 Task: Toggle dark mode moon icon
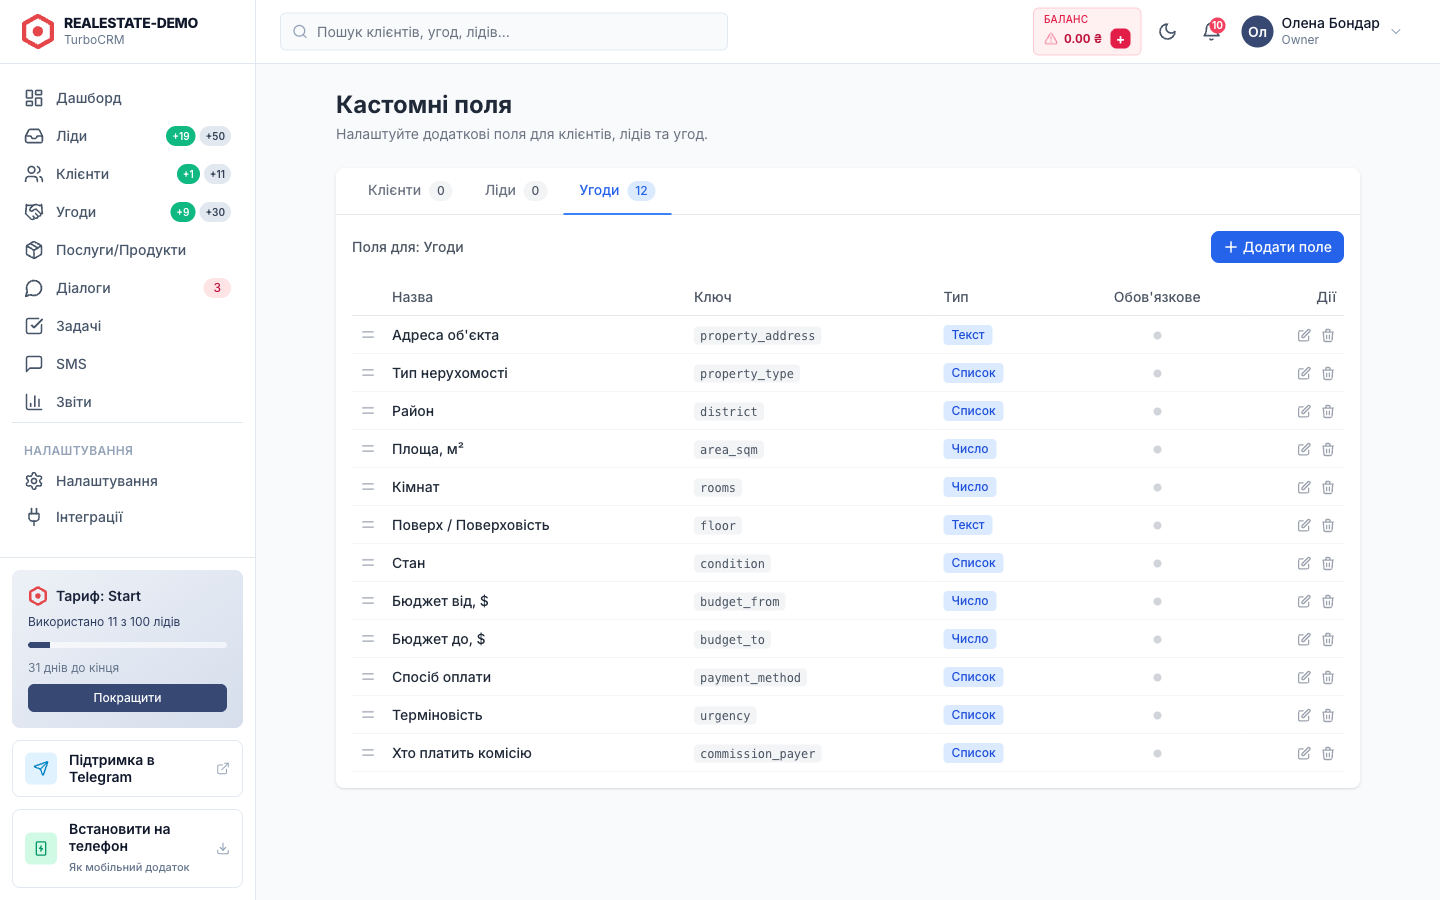[1167, 31]
